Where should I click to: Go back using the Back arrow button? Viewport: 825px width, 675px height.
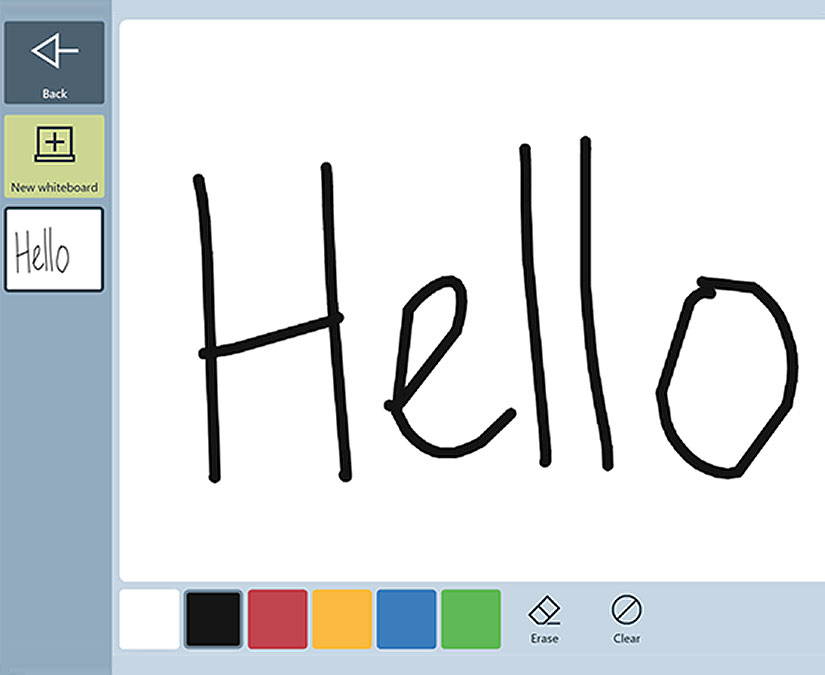point(54,63)
